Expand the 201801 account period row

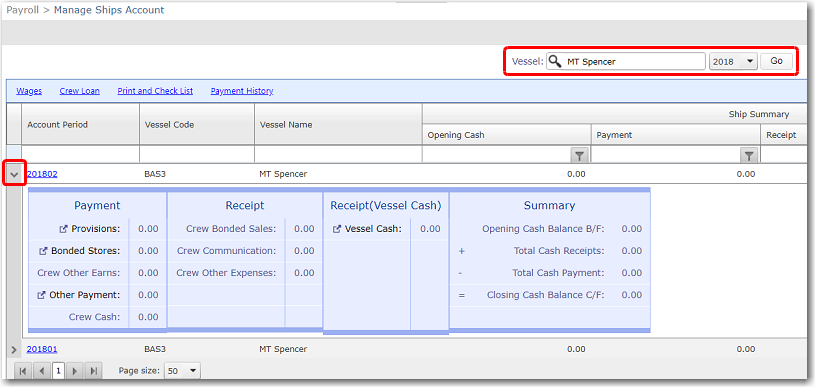(14, 350)
